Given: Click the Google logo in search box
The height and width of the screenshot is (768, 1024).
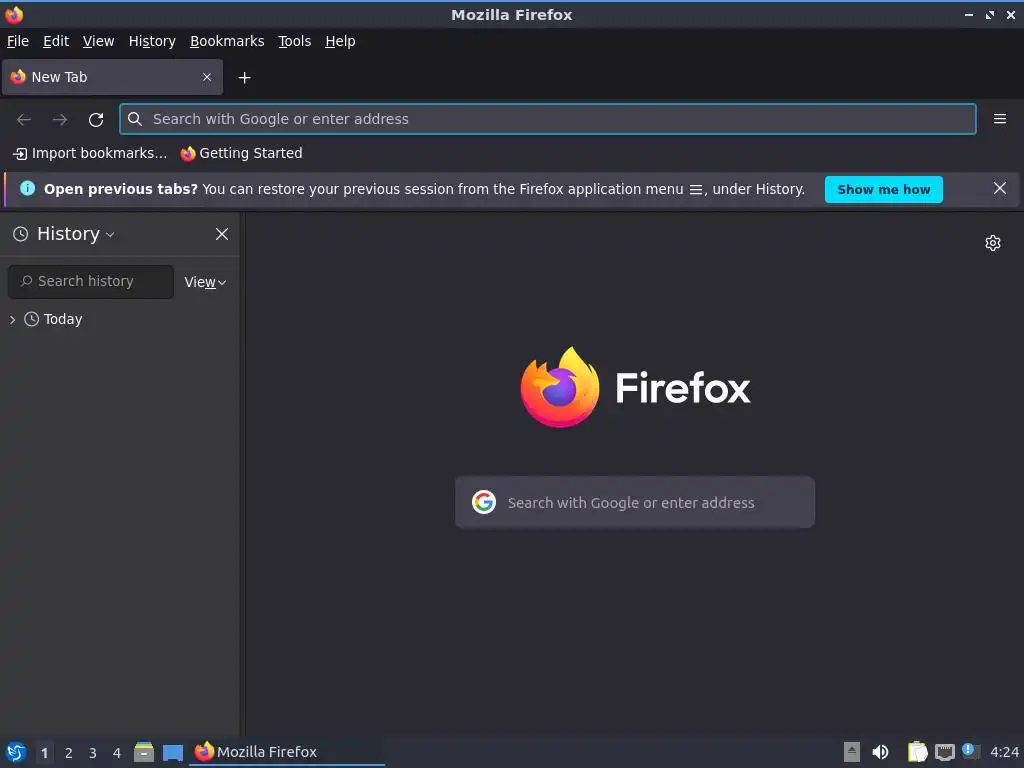Looking at the screenshot, I should coord(484,502).
